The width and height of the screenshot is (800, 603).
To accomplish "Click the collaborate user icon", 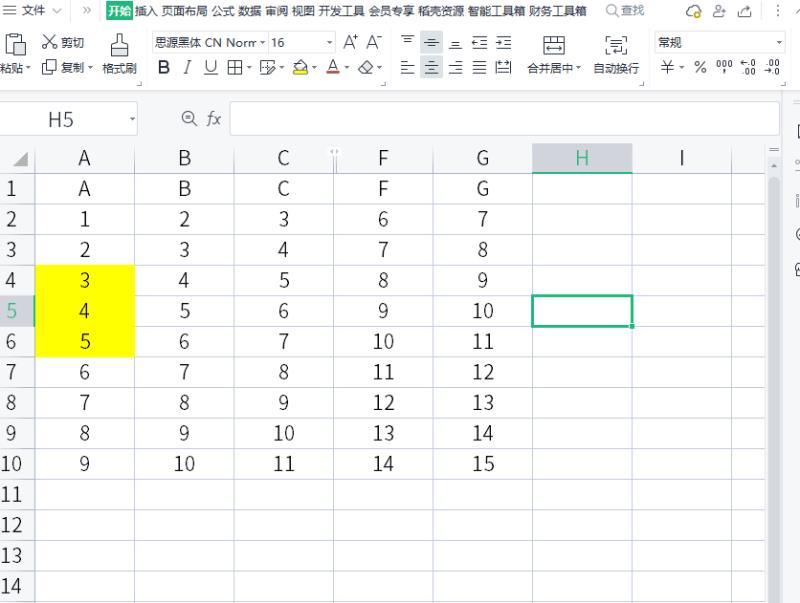I will click(719, 11).
